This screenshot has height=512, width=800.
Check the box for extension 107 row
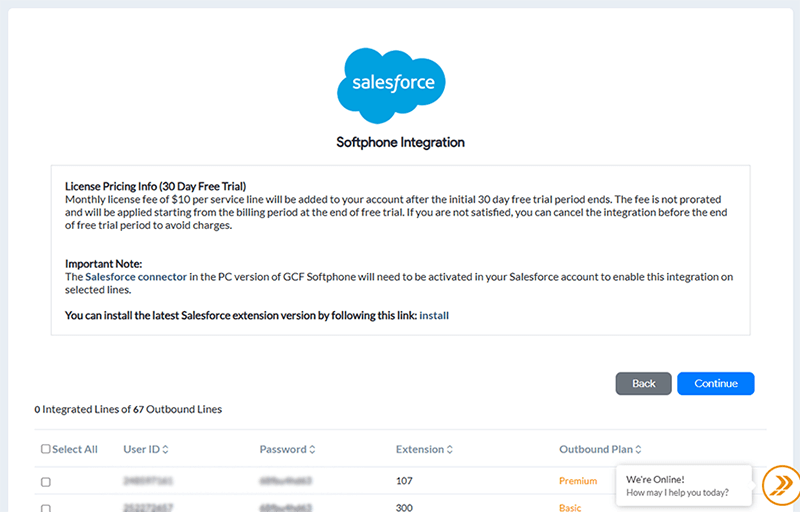click(x=46, y=482)
